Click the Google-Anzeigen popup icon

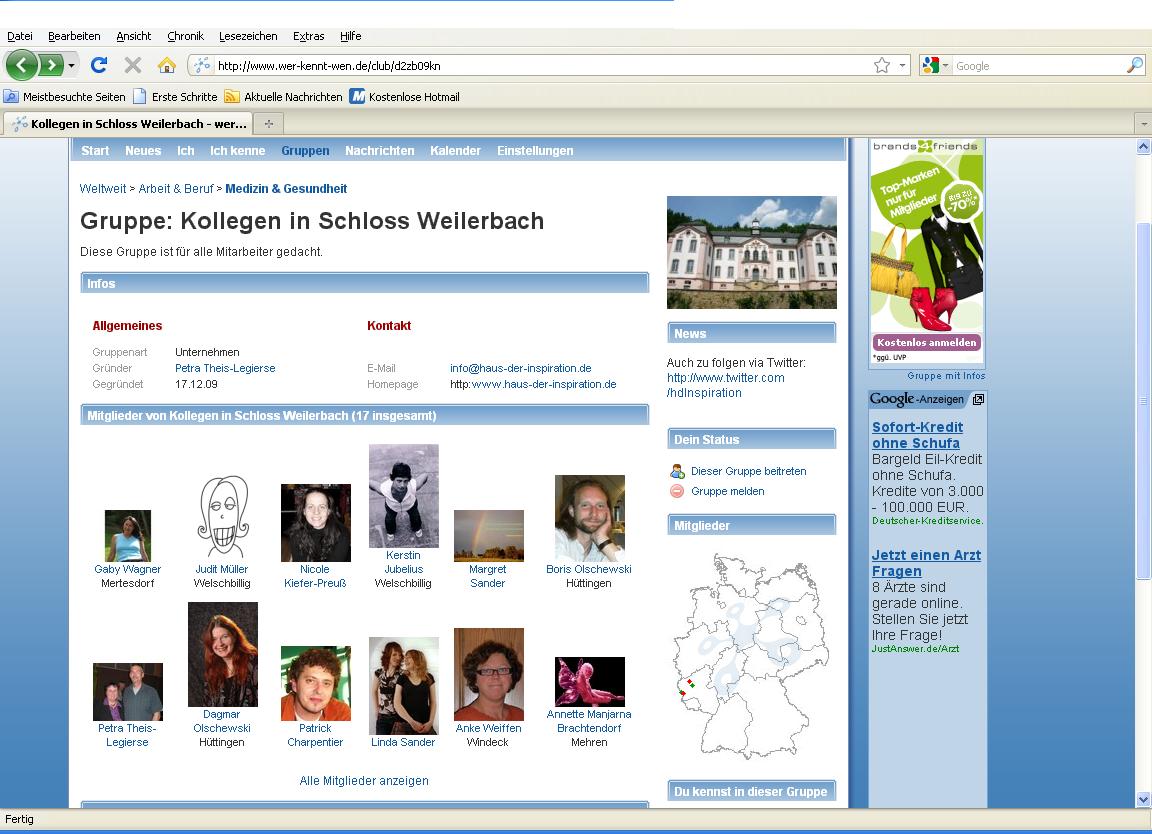click(x=978, y=399)
